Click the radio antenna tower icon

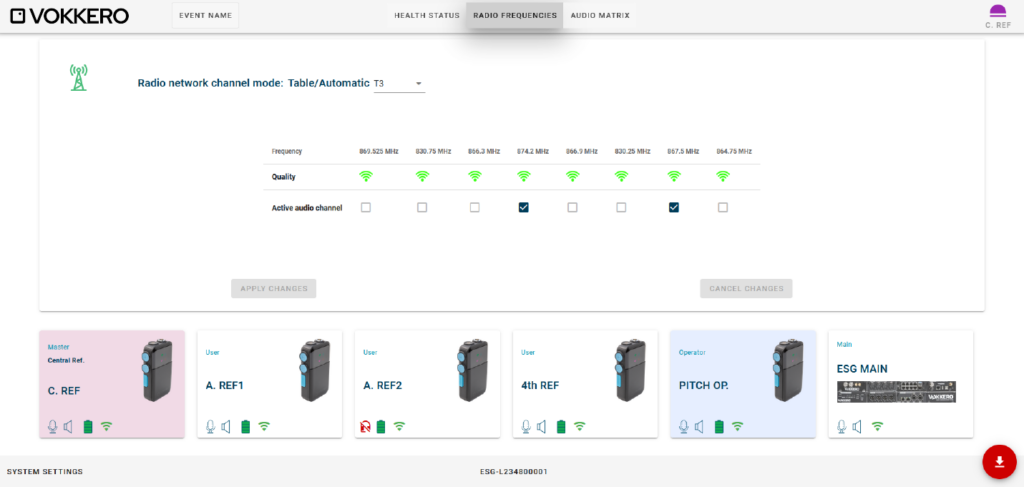[x=78, y=78]
